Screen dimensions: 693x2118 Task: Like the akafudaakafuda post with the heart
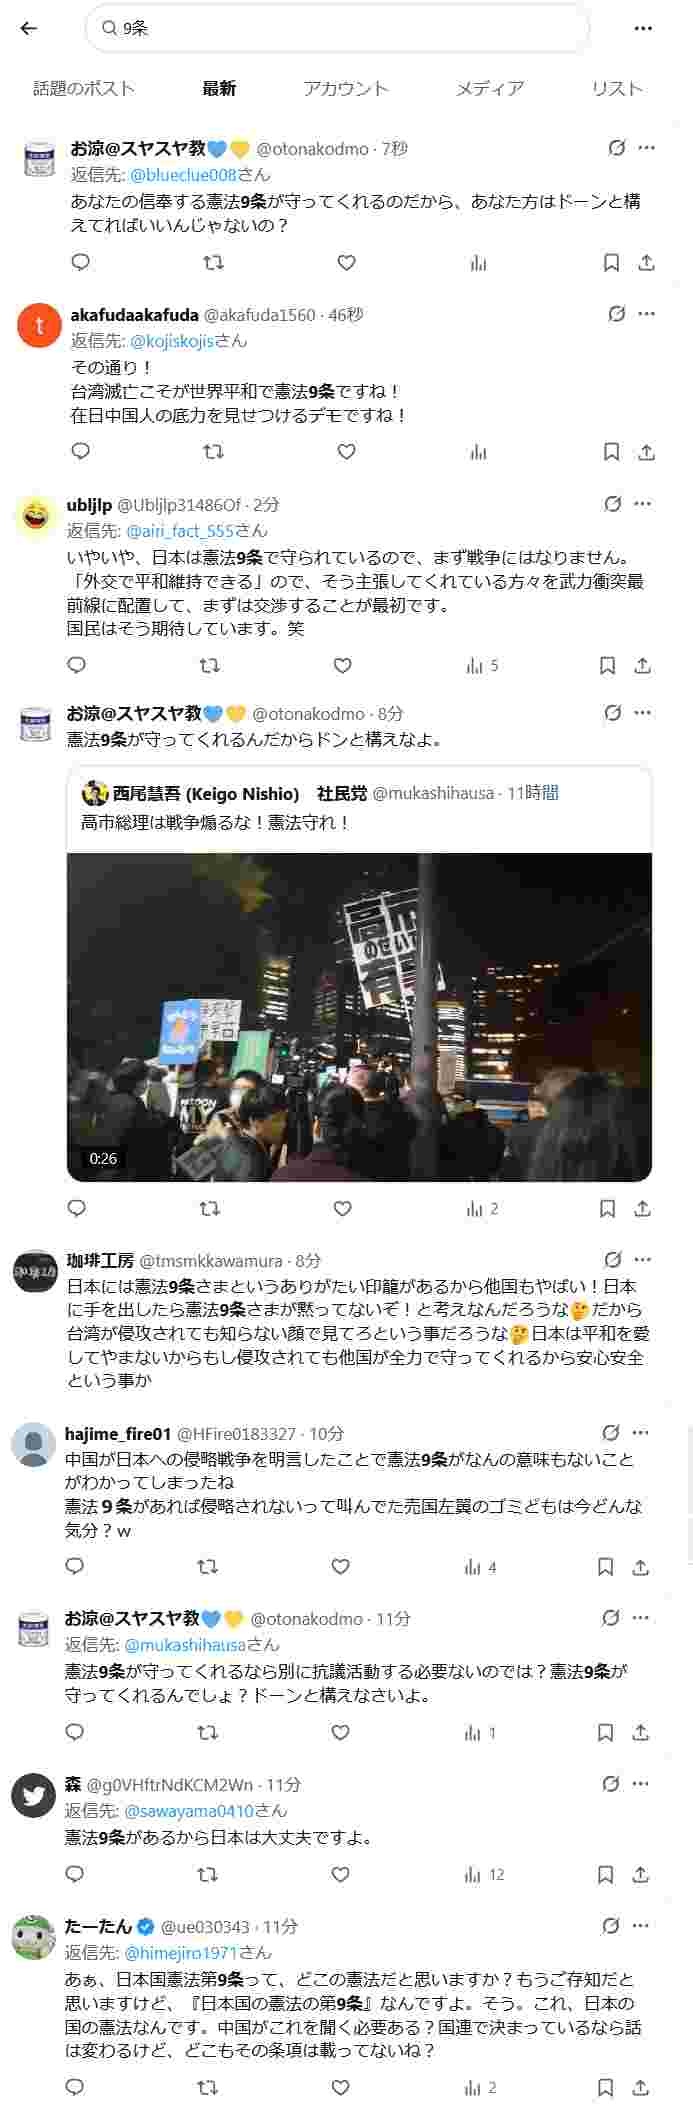(346, 452)
